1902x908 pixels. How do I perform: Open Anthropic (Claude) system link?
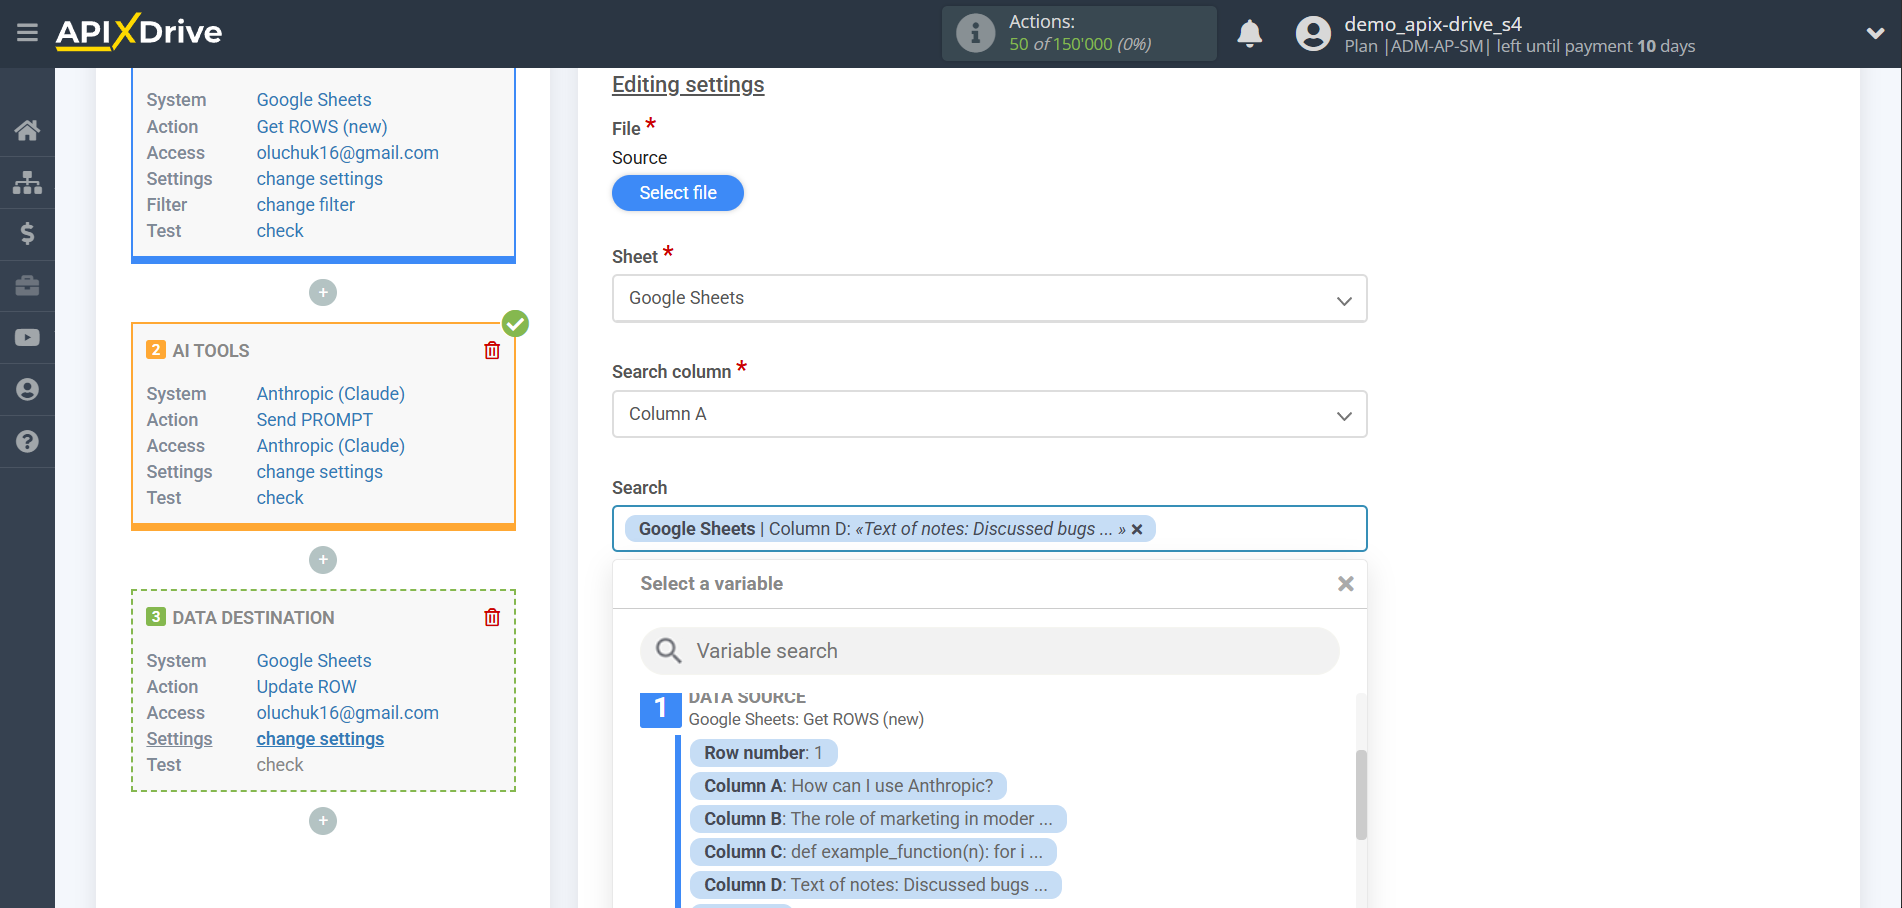[x=331, y=394]
